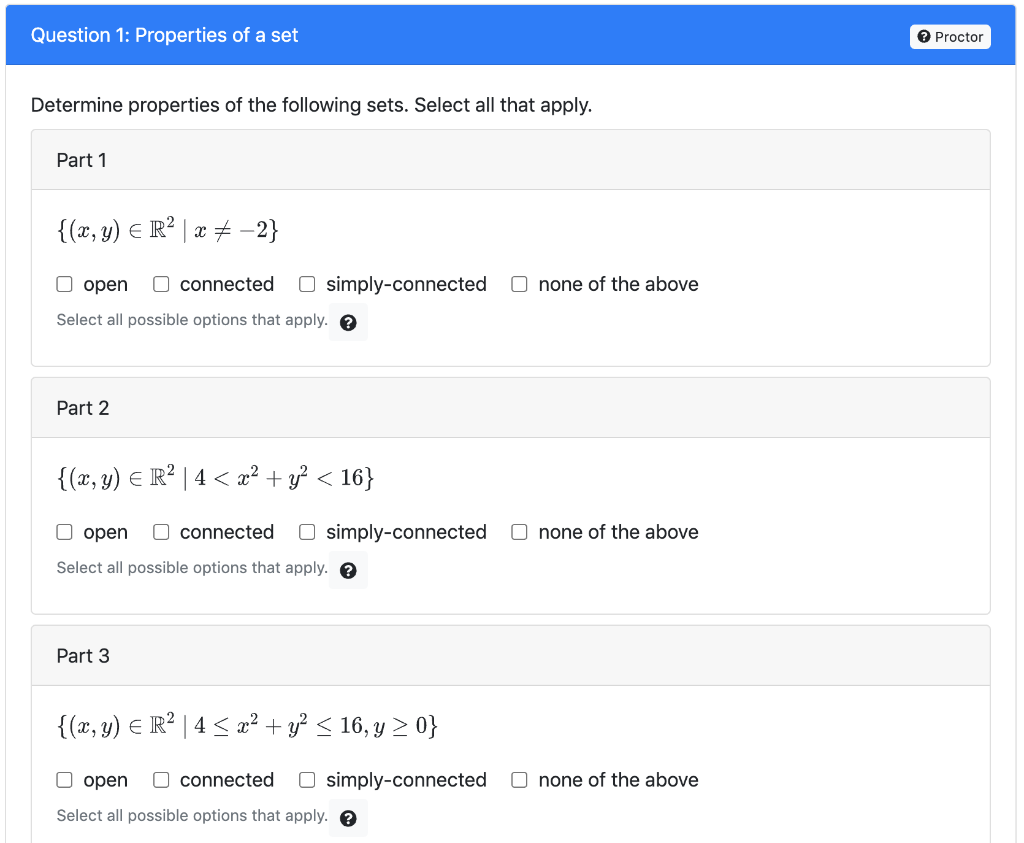This screenshot has height=843, width=1024.
Task: Check the connected option in Part 1
Action: (x=161, y=284)
